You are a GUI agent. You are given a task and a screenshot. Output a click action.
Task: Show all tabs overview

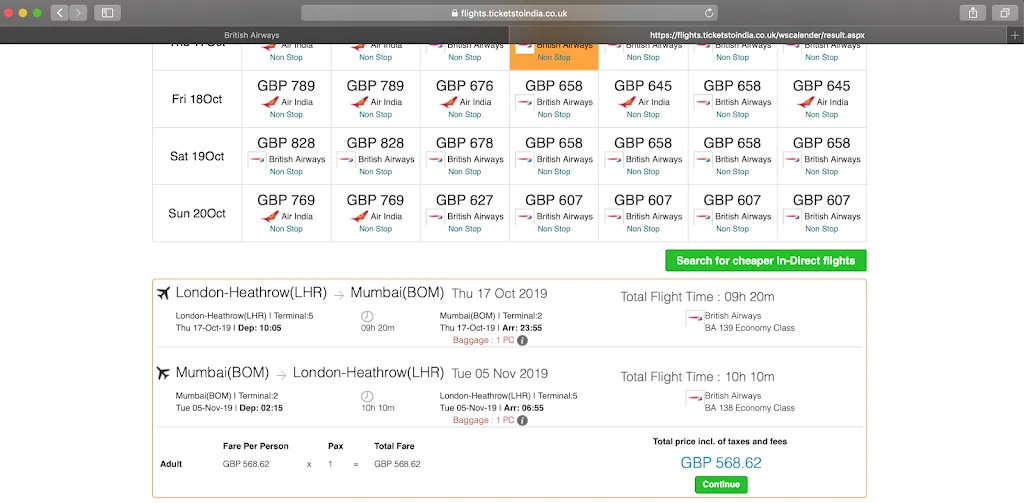(1005, 12)
